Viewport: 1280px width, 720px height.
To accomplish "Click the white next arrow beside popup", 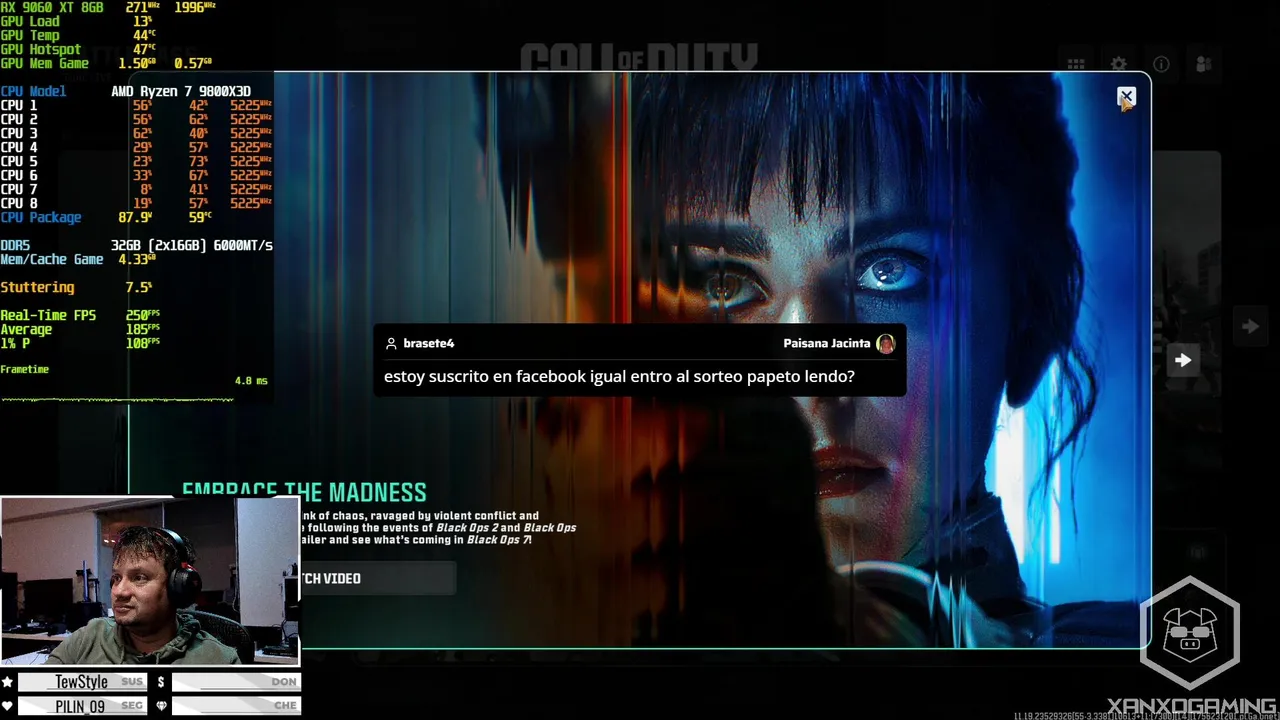I will (1183, 360).
